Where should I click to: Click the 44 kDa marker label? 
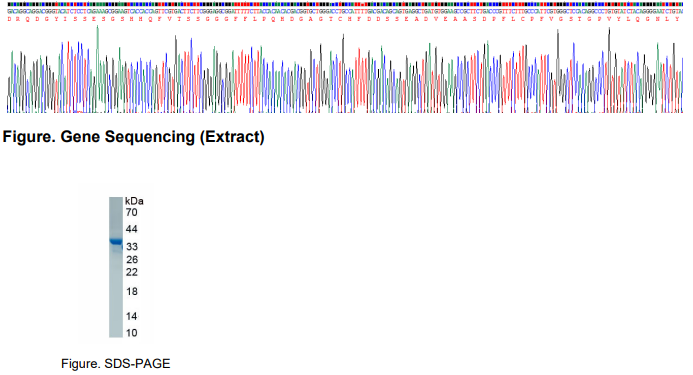131,229
